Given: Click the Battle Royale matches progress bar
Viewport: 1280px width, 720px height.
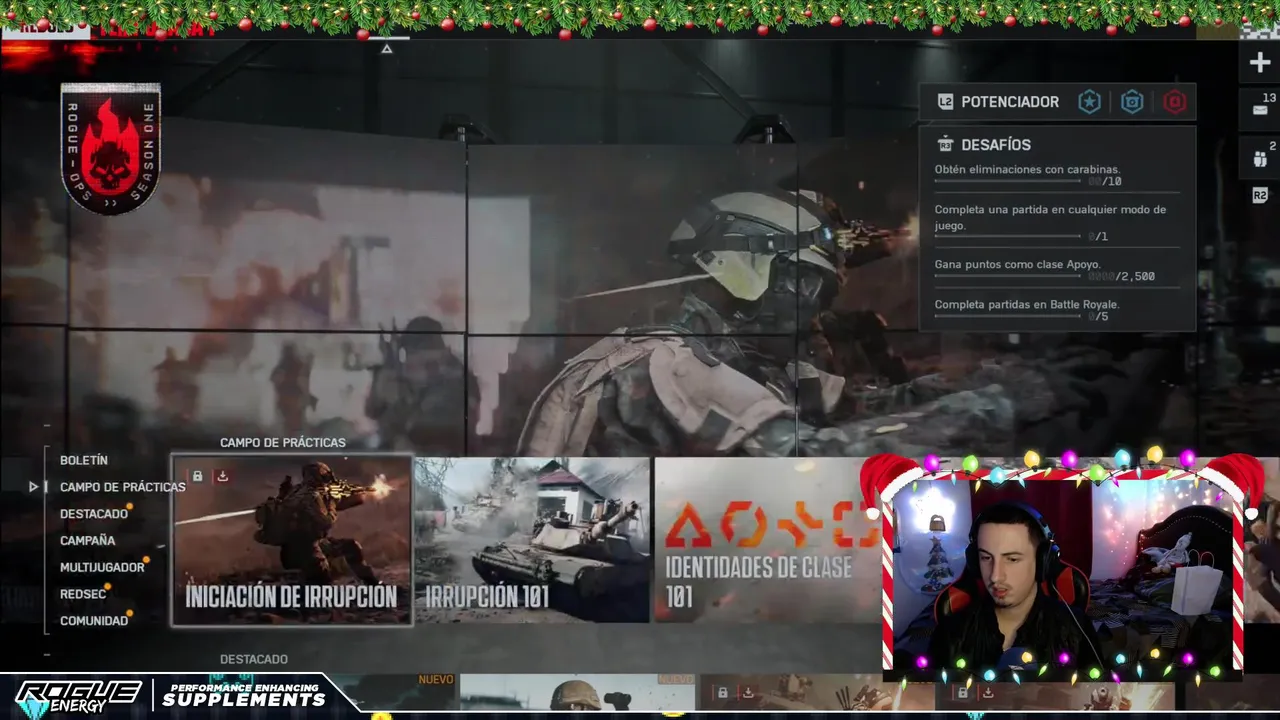Looking at the screenshot, I should tap(1008, 316).
